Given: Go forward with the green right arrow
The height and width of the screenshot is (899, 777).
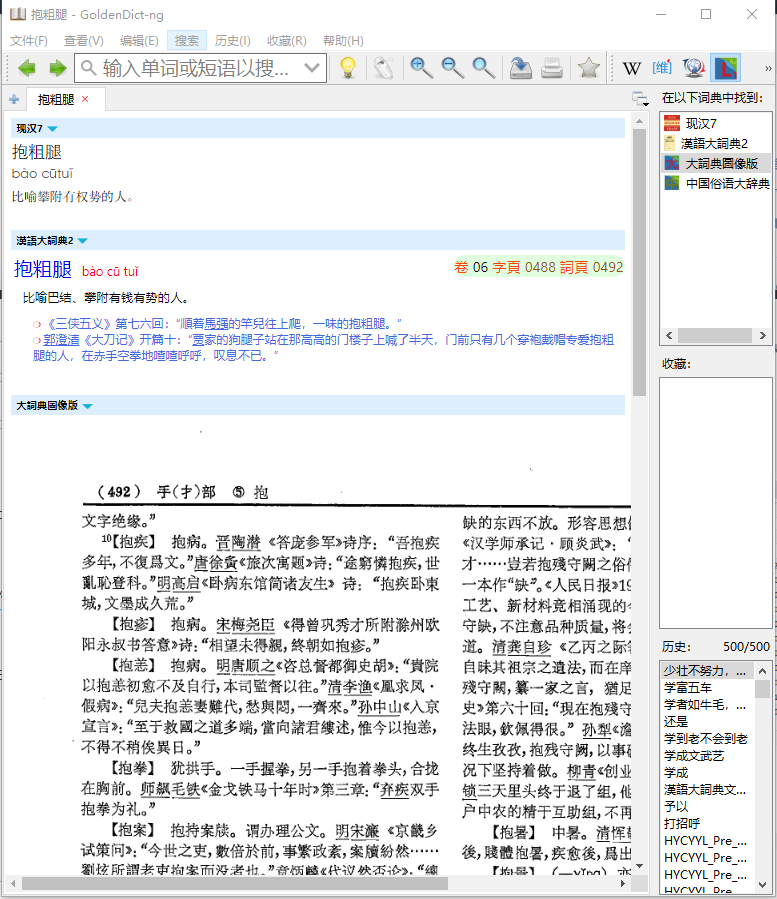Looking at the screenshot, I should [57, 68].
